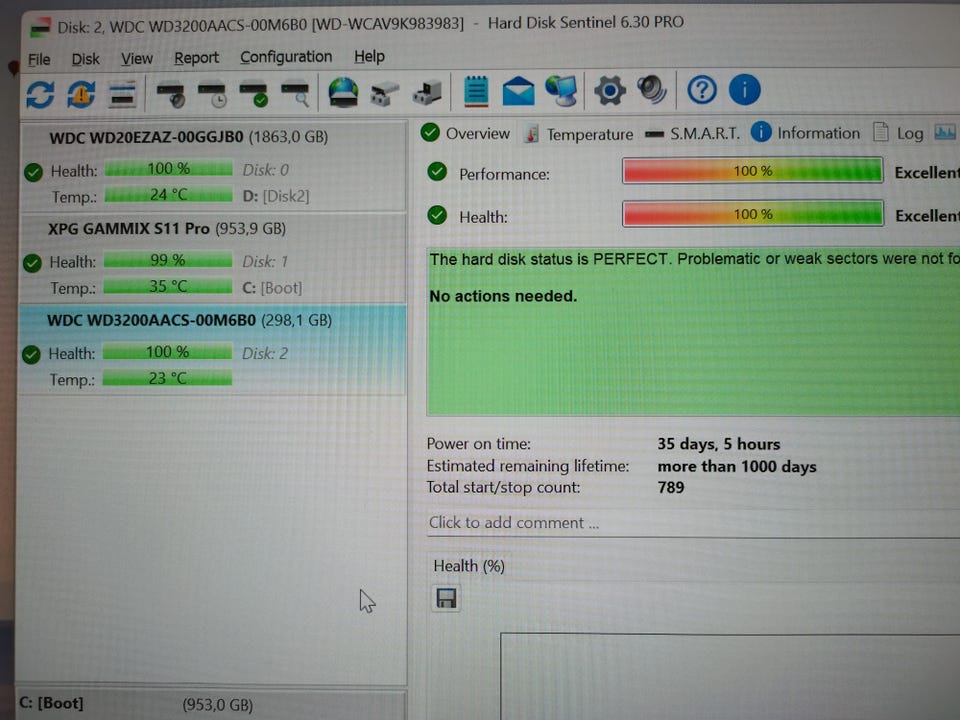Open the Configuration menu

[x=286, y=57]
